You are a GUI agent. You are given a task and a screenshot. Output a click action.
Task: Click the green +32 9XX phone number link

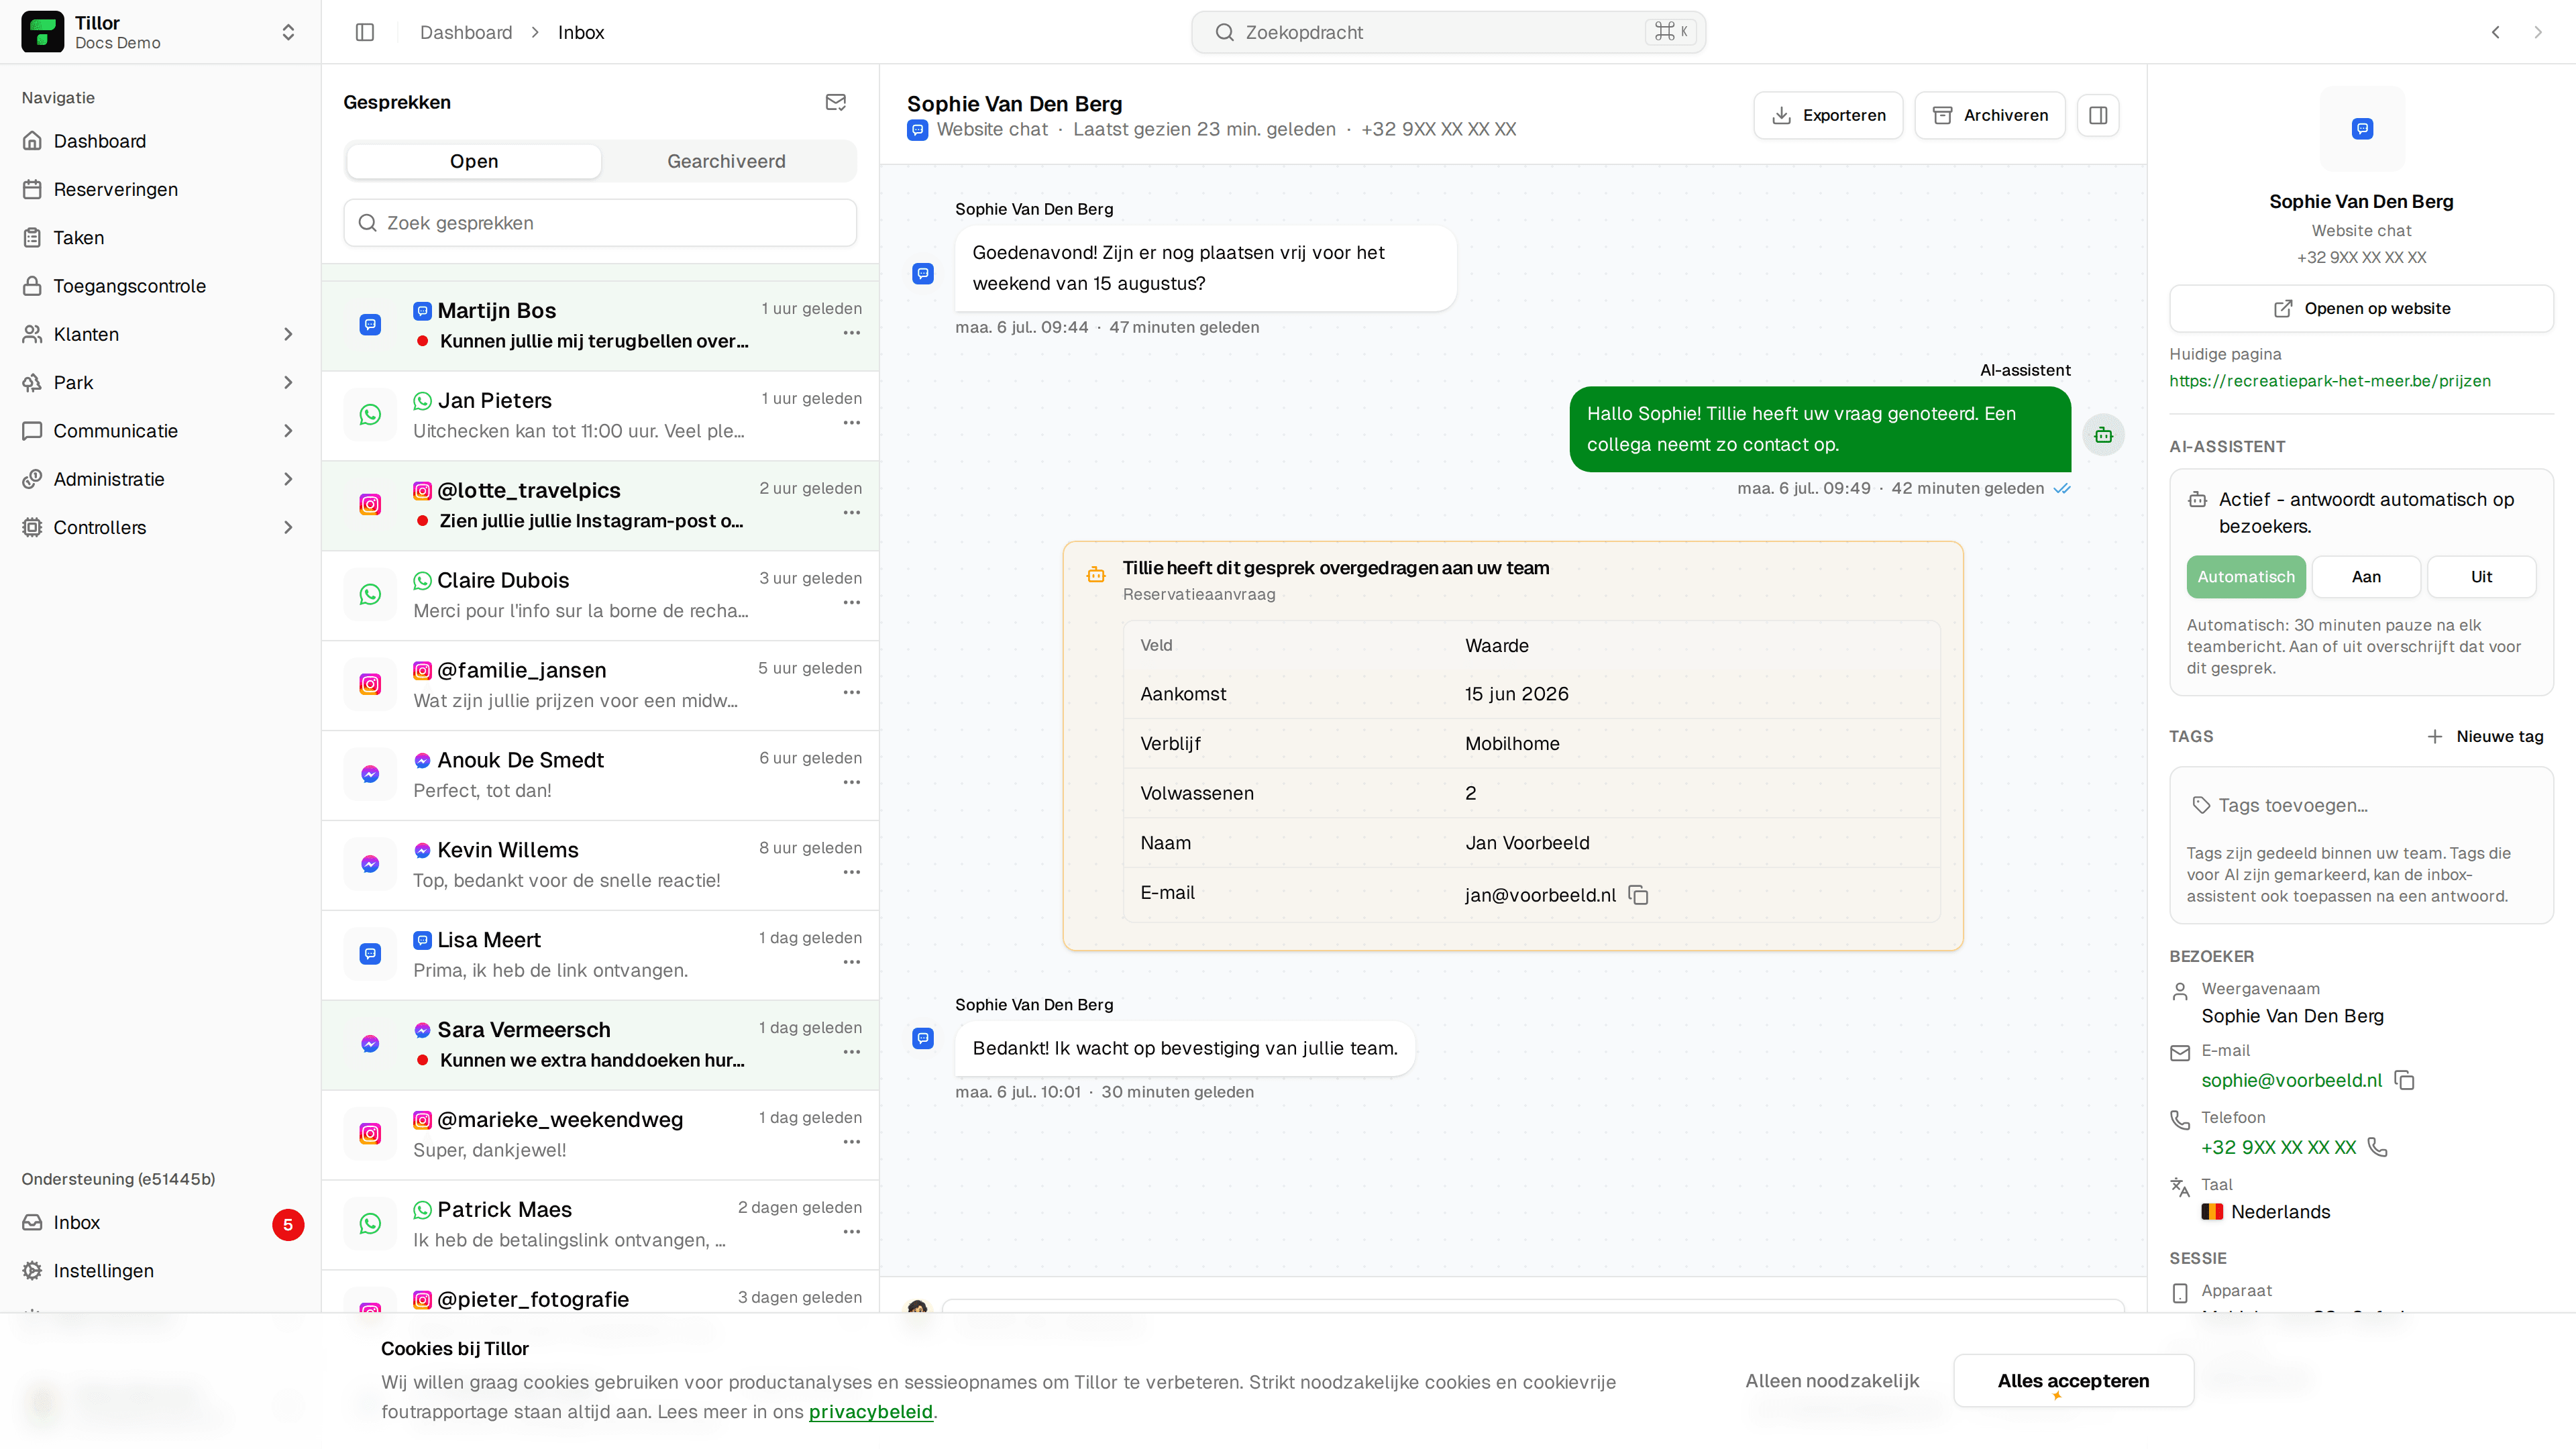tap(2279, 1147)
